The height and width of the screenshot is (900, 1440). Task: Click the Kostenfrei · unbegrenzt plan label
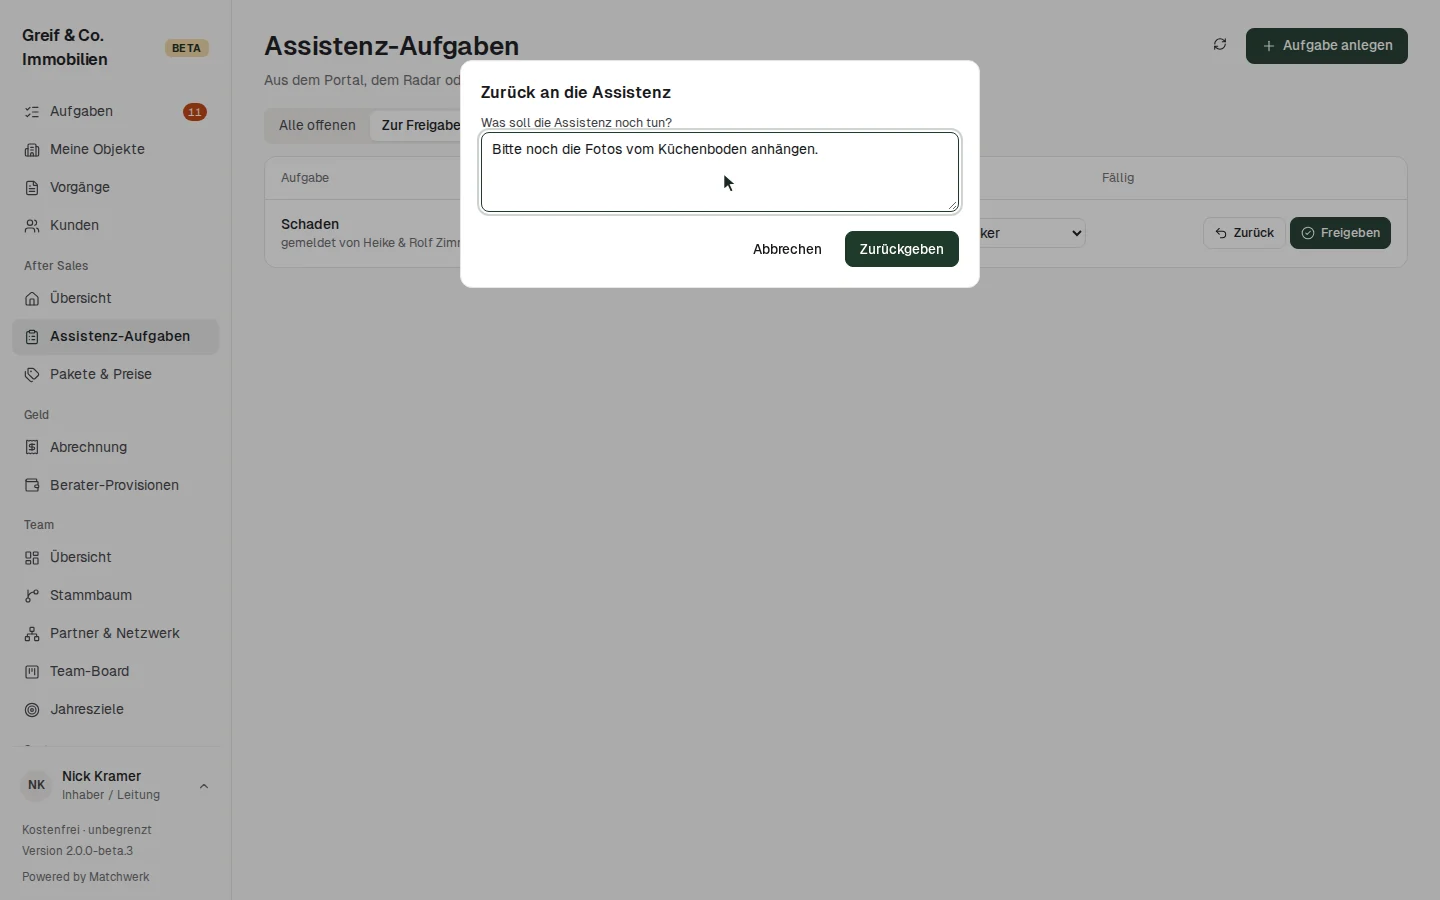click(x=87, y=830)
